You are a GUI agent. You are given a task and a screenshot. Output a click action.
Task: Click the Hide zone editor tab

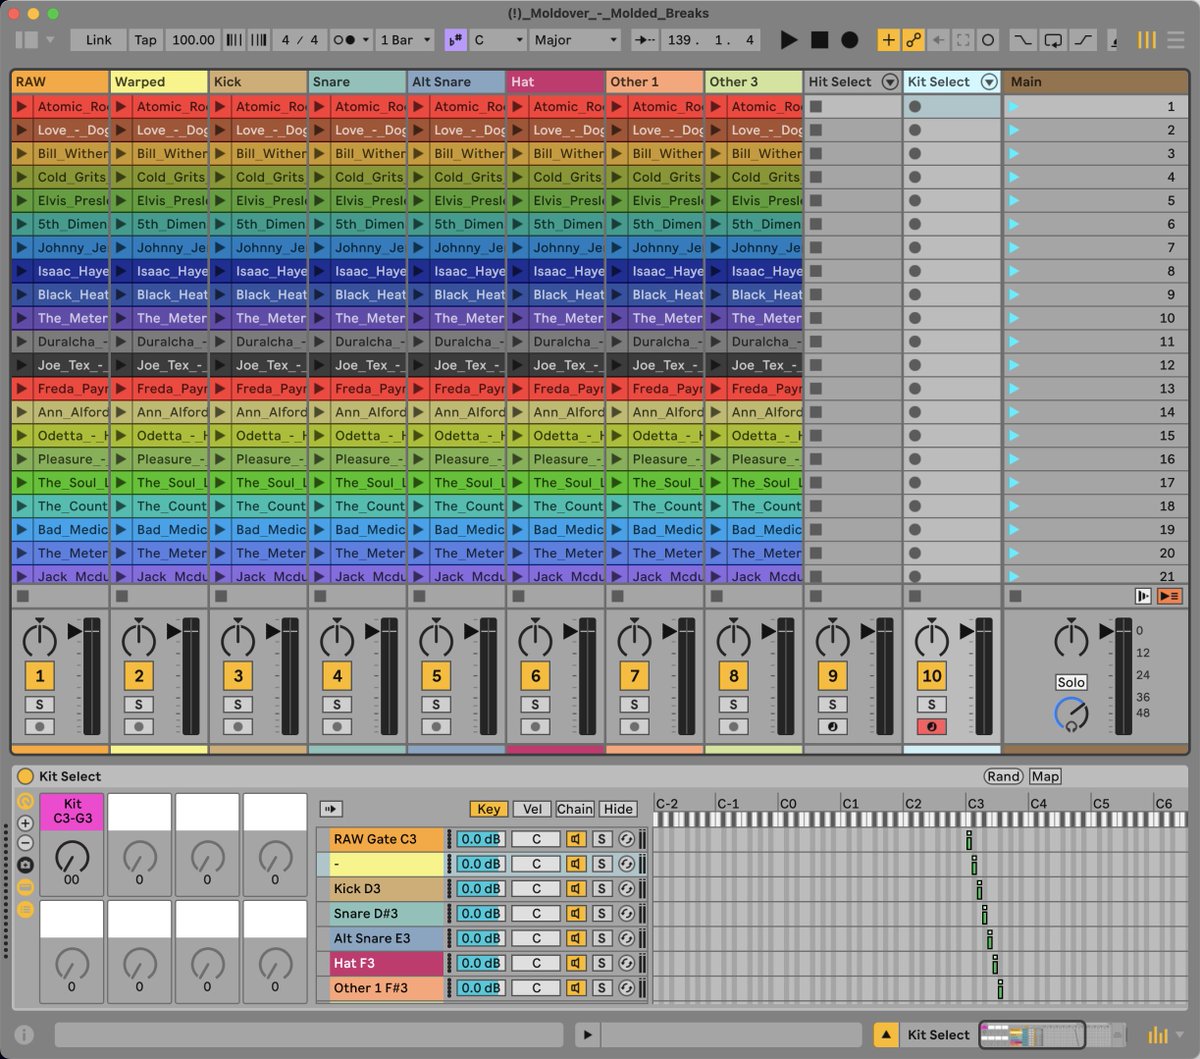[618, 809]
